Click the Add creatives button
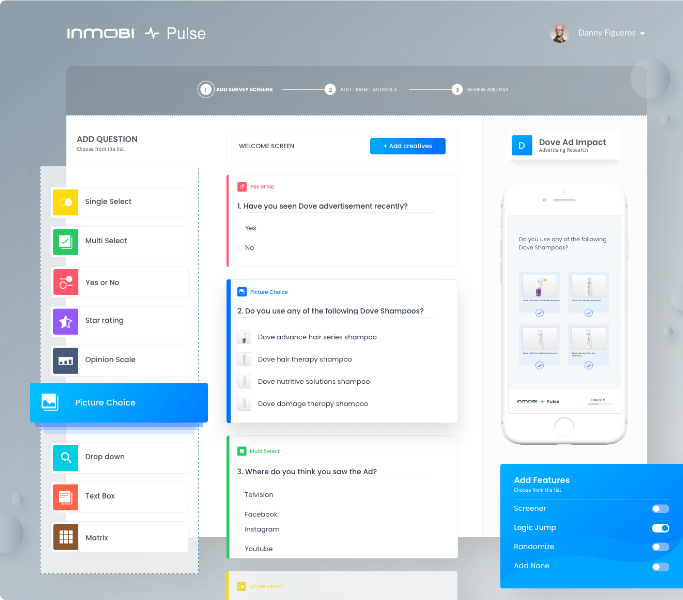 pos(407,146)
